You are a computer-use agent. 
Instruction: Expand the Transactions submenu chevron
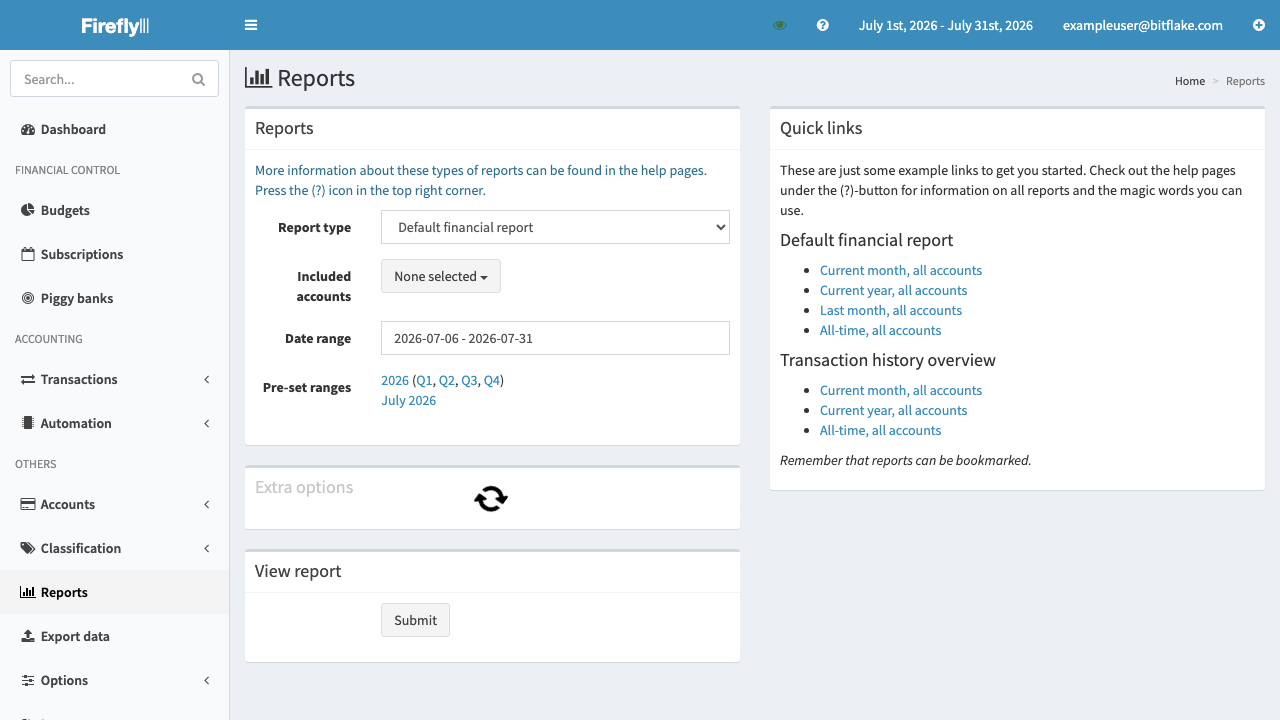pos(207,379)
